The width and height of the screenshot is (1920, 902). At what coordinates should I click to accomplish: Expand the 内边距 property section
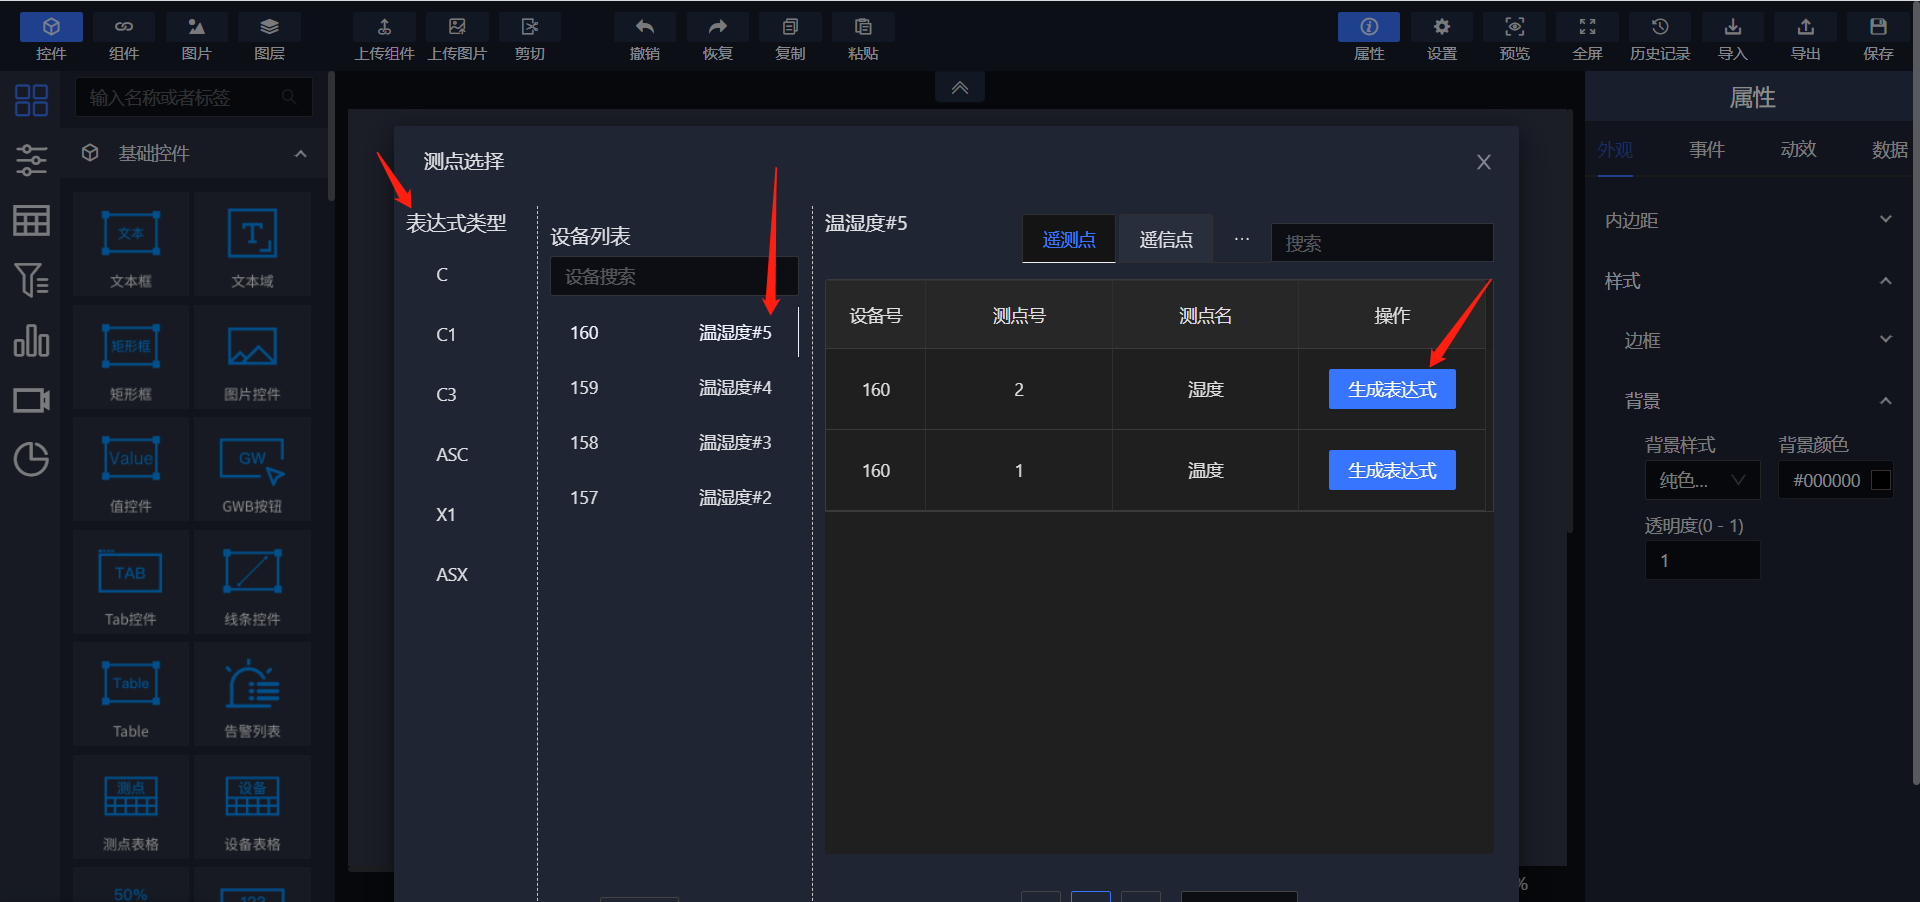point(1885,220)
